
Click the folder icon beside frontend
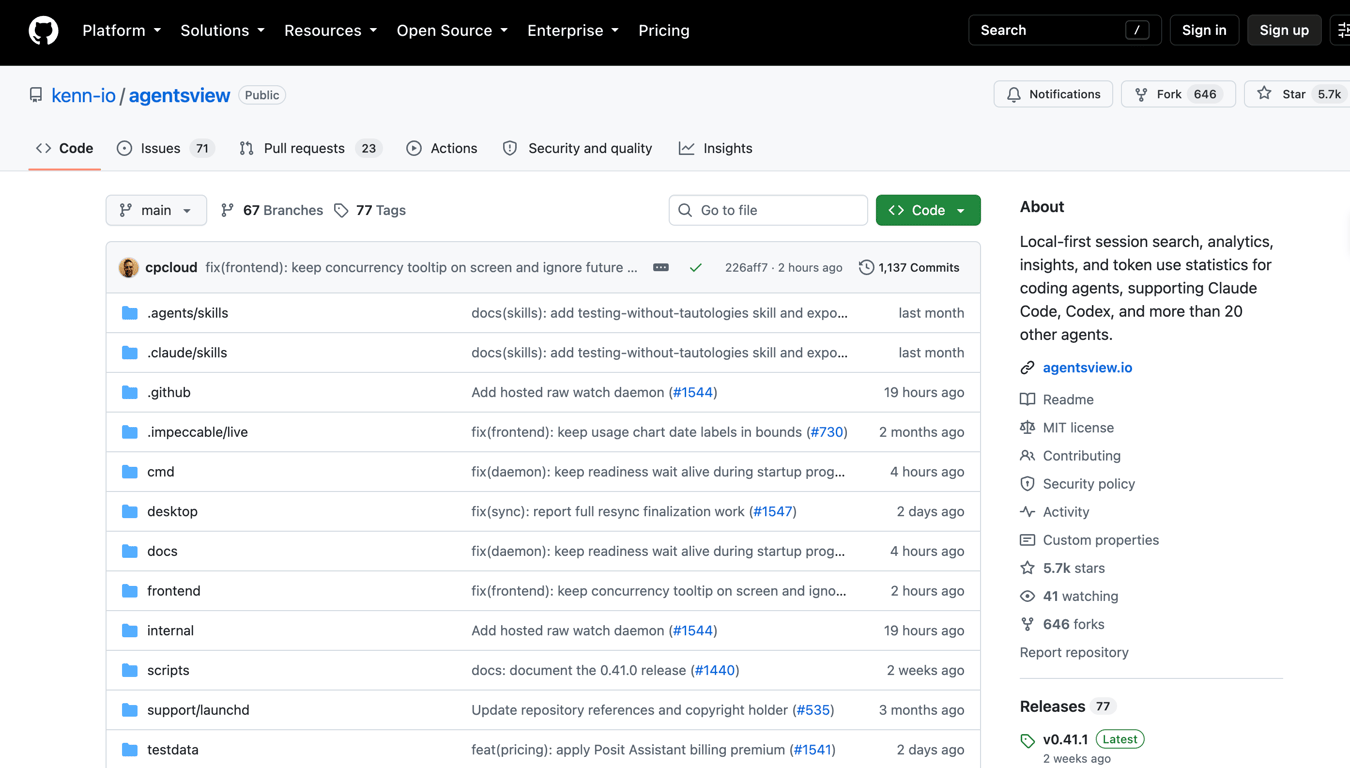(130, 591)
